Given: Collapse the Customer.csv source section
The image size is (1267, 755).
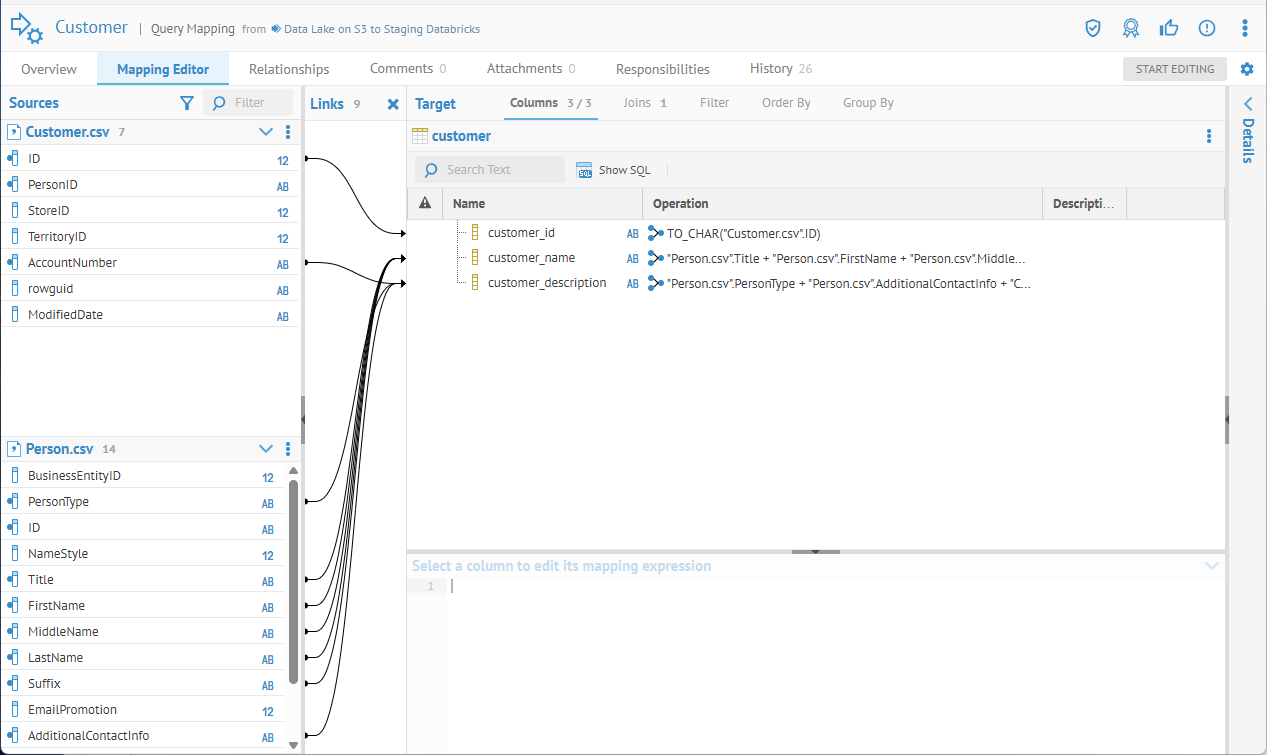Looking at the screenshot, I should tap(266, 132).
